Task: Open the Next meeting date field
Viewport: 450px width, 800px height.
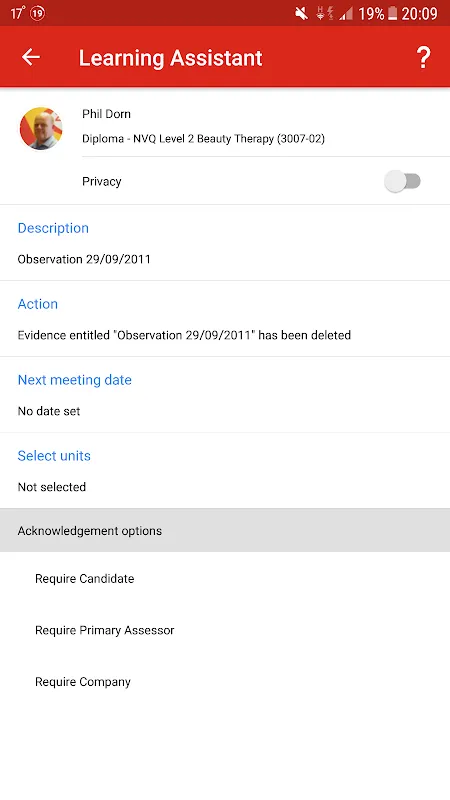Action: pyautogui.click(x=225, y=395)
